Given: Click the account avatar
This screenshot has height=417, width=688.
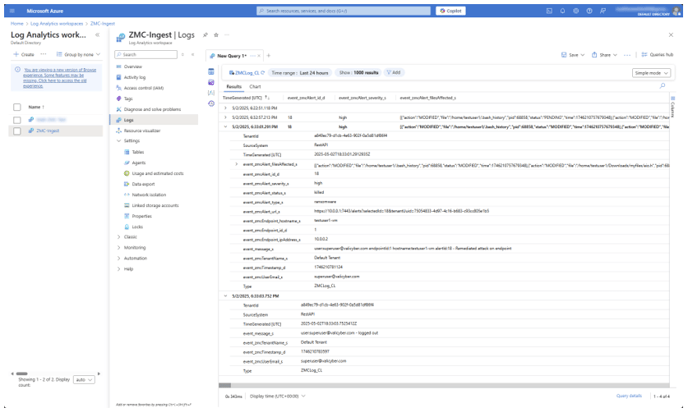Looking at the screenshot, I should point(677,11).
